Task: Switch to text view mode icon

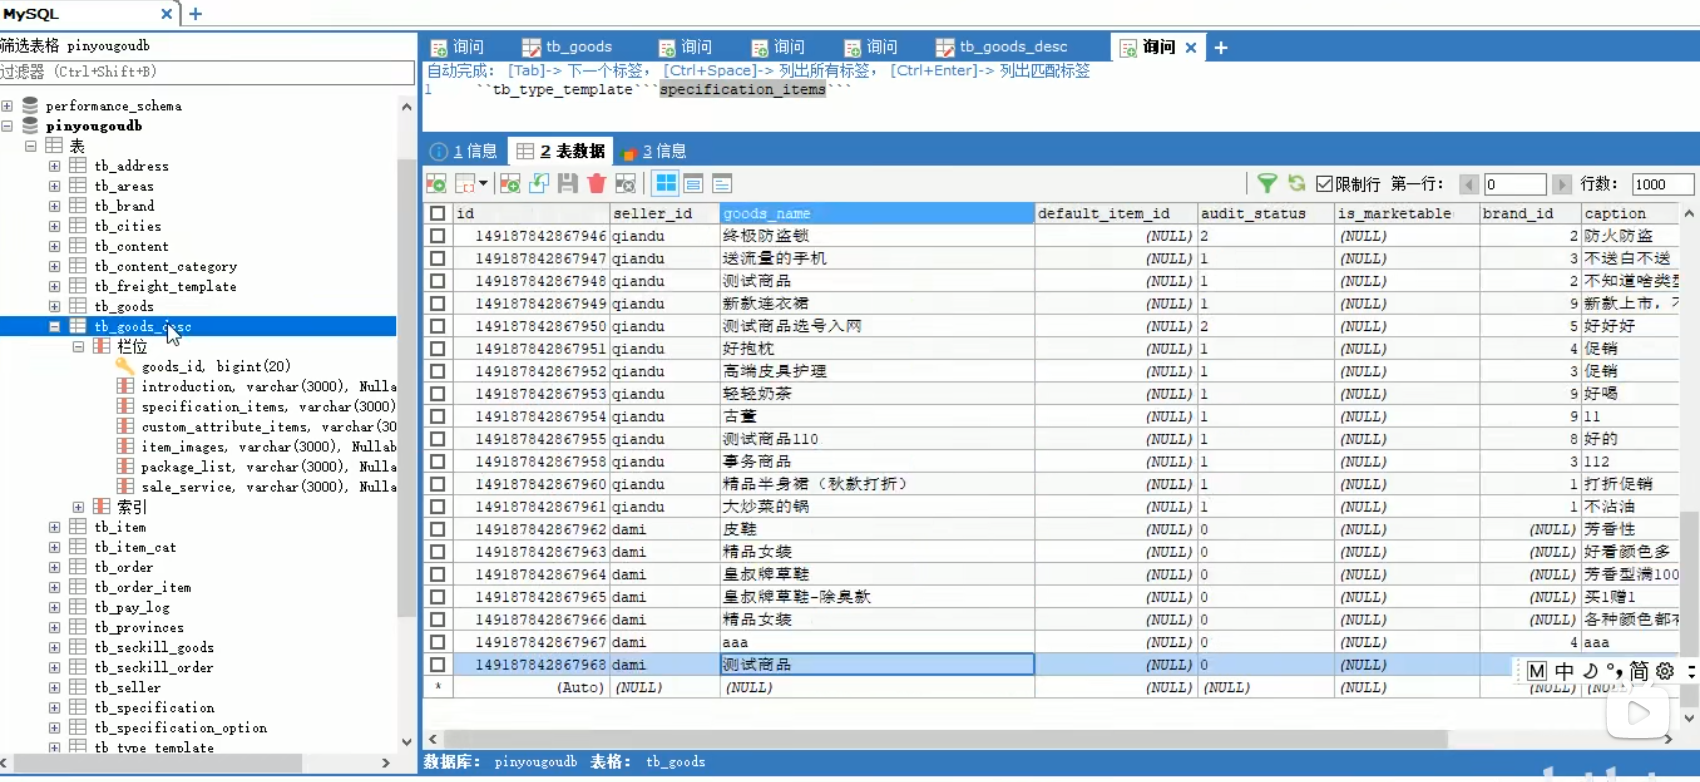Action: tap(722, 183)
